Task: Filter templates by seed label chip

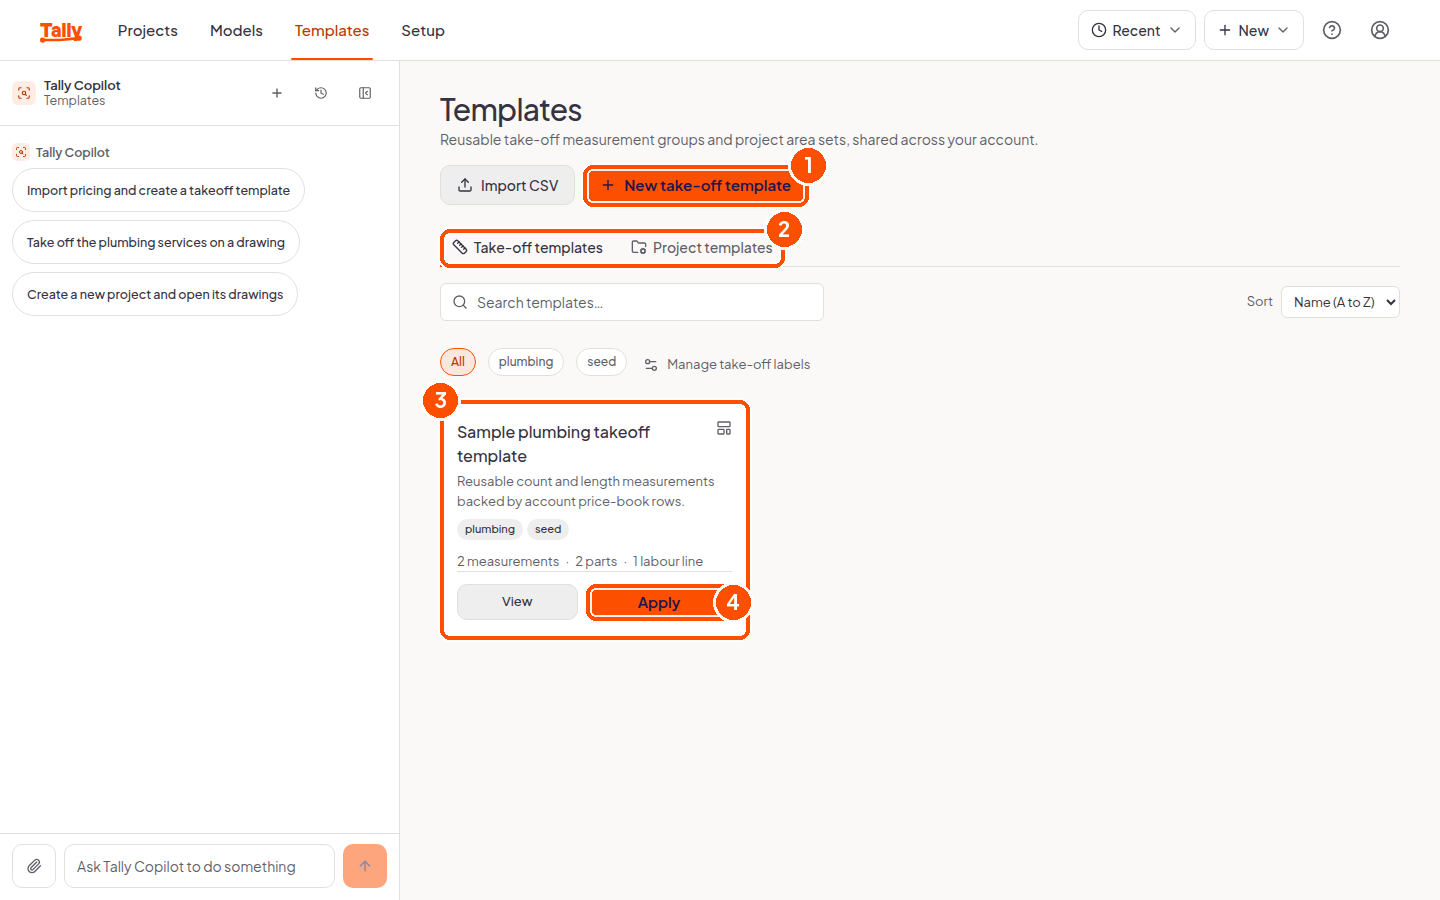Action: [602, 362]
